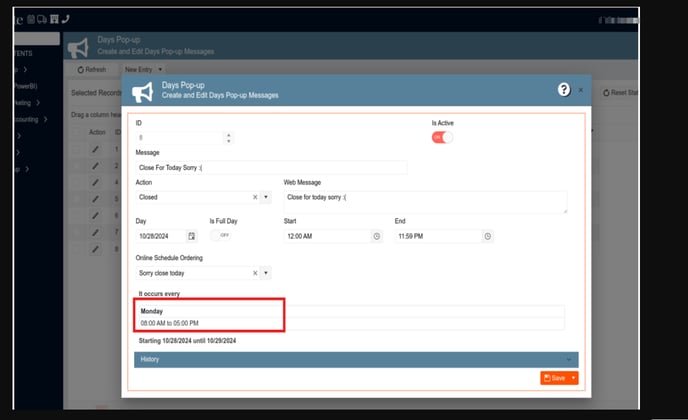
Task: Click the storefront icon in the top bar
Action: (55, 19)
